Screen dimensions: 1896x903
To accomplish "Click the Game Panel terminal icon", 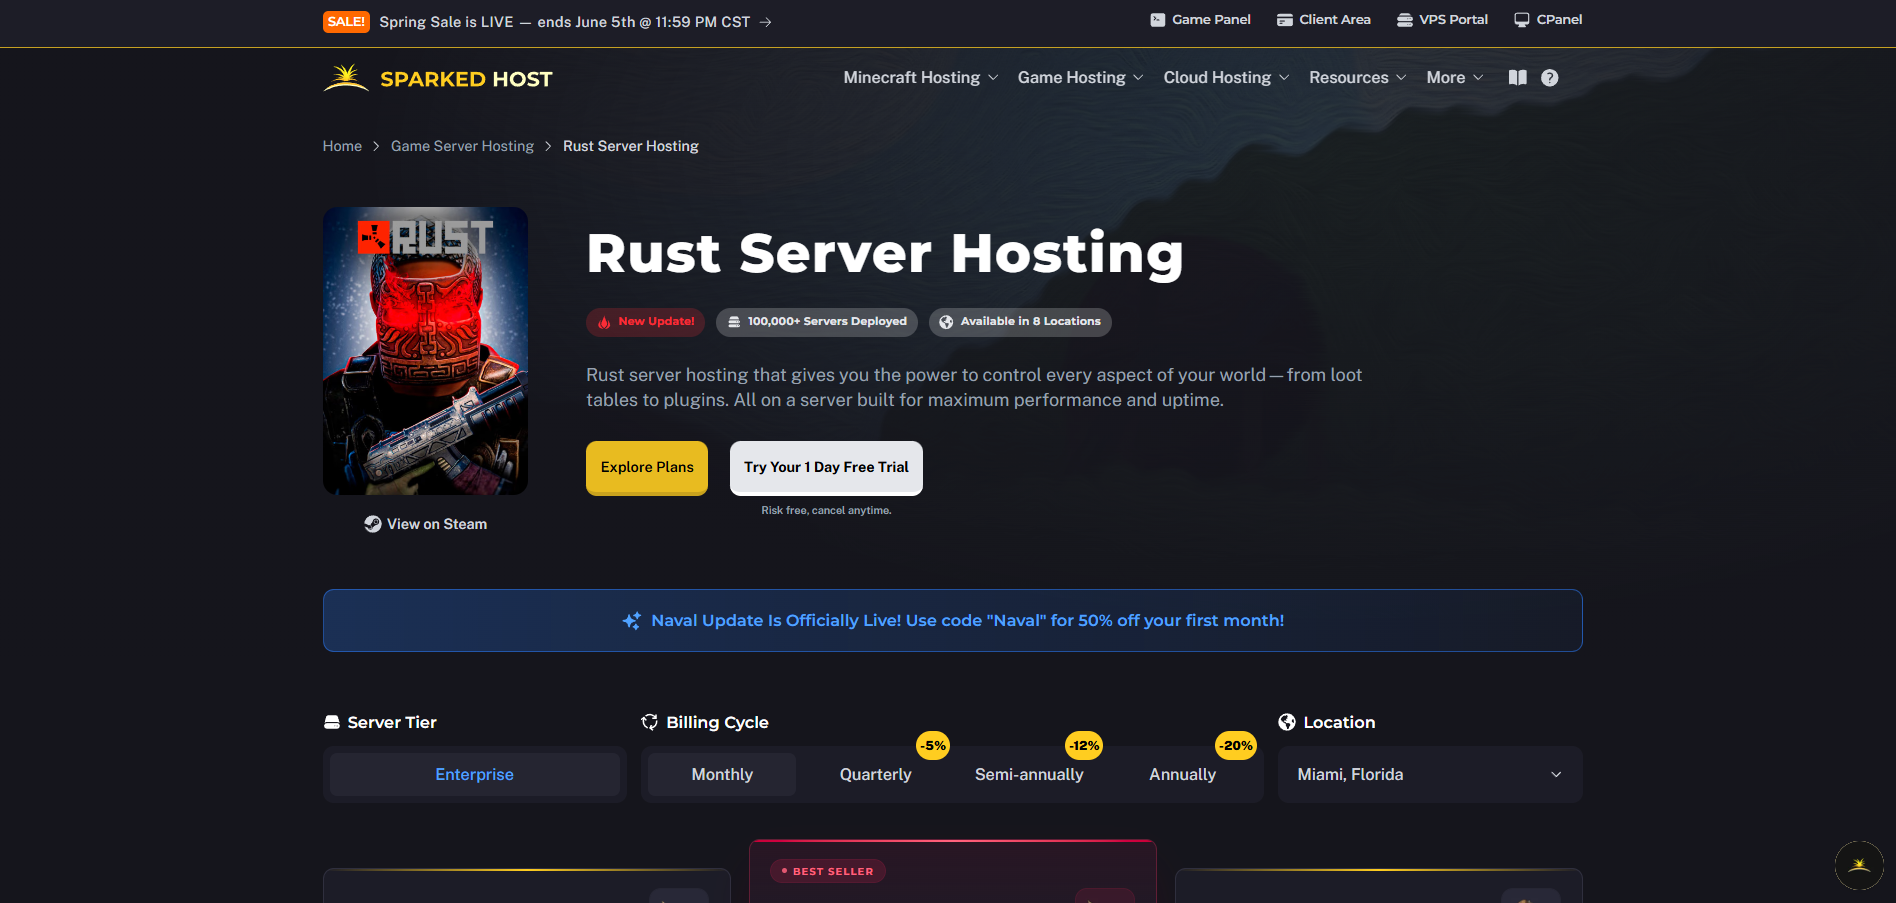I will pyautogui.click(x=1158, y=20).
